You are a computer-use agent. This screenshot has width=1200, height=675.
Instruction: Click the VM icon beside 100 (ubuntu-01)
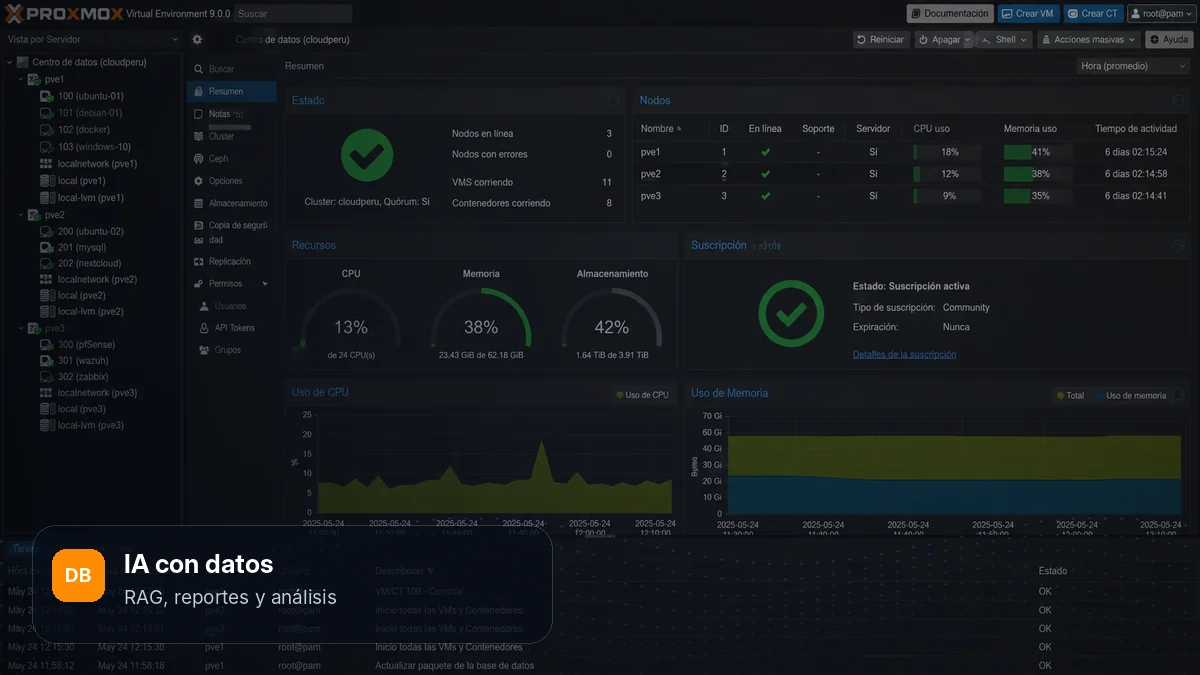point(47,97)
